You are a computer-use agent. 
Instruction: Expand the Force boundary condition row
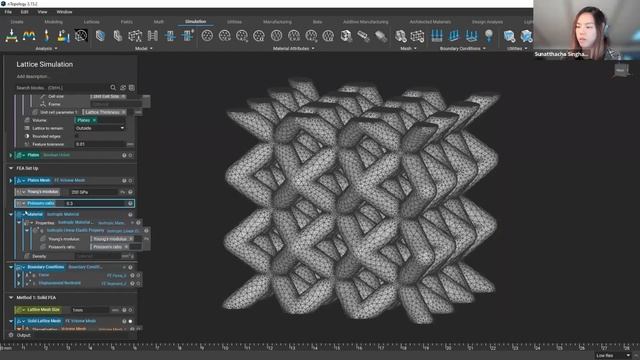(19, 276)
